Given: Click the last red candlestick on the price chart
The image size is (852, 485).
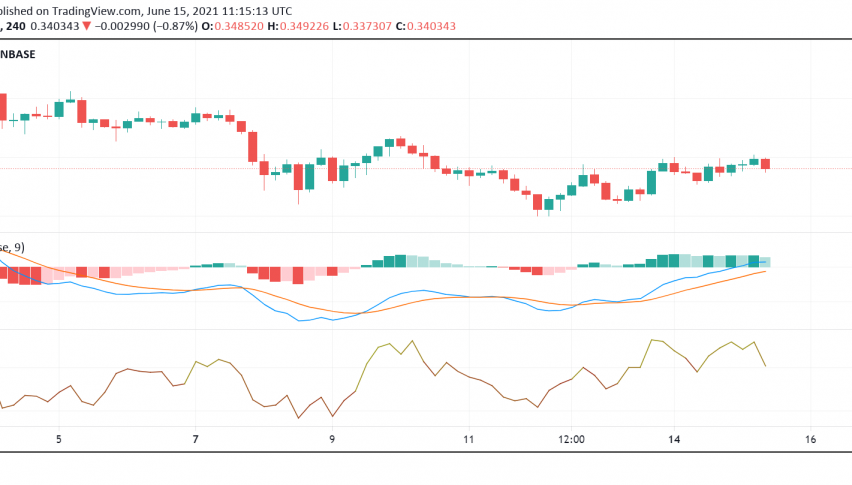Looking at the screenshot, I should tap(766, 164).
